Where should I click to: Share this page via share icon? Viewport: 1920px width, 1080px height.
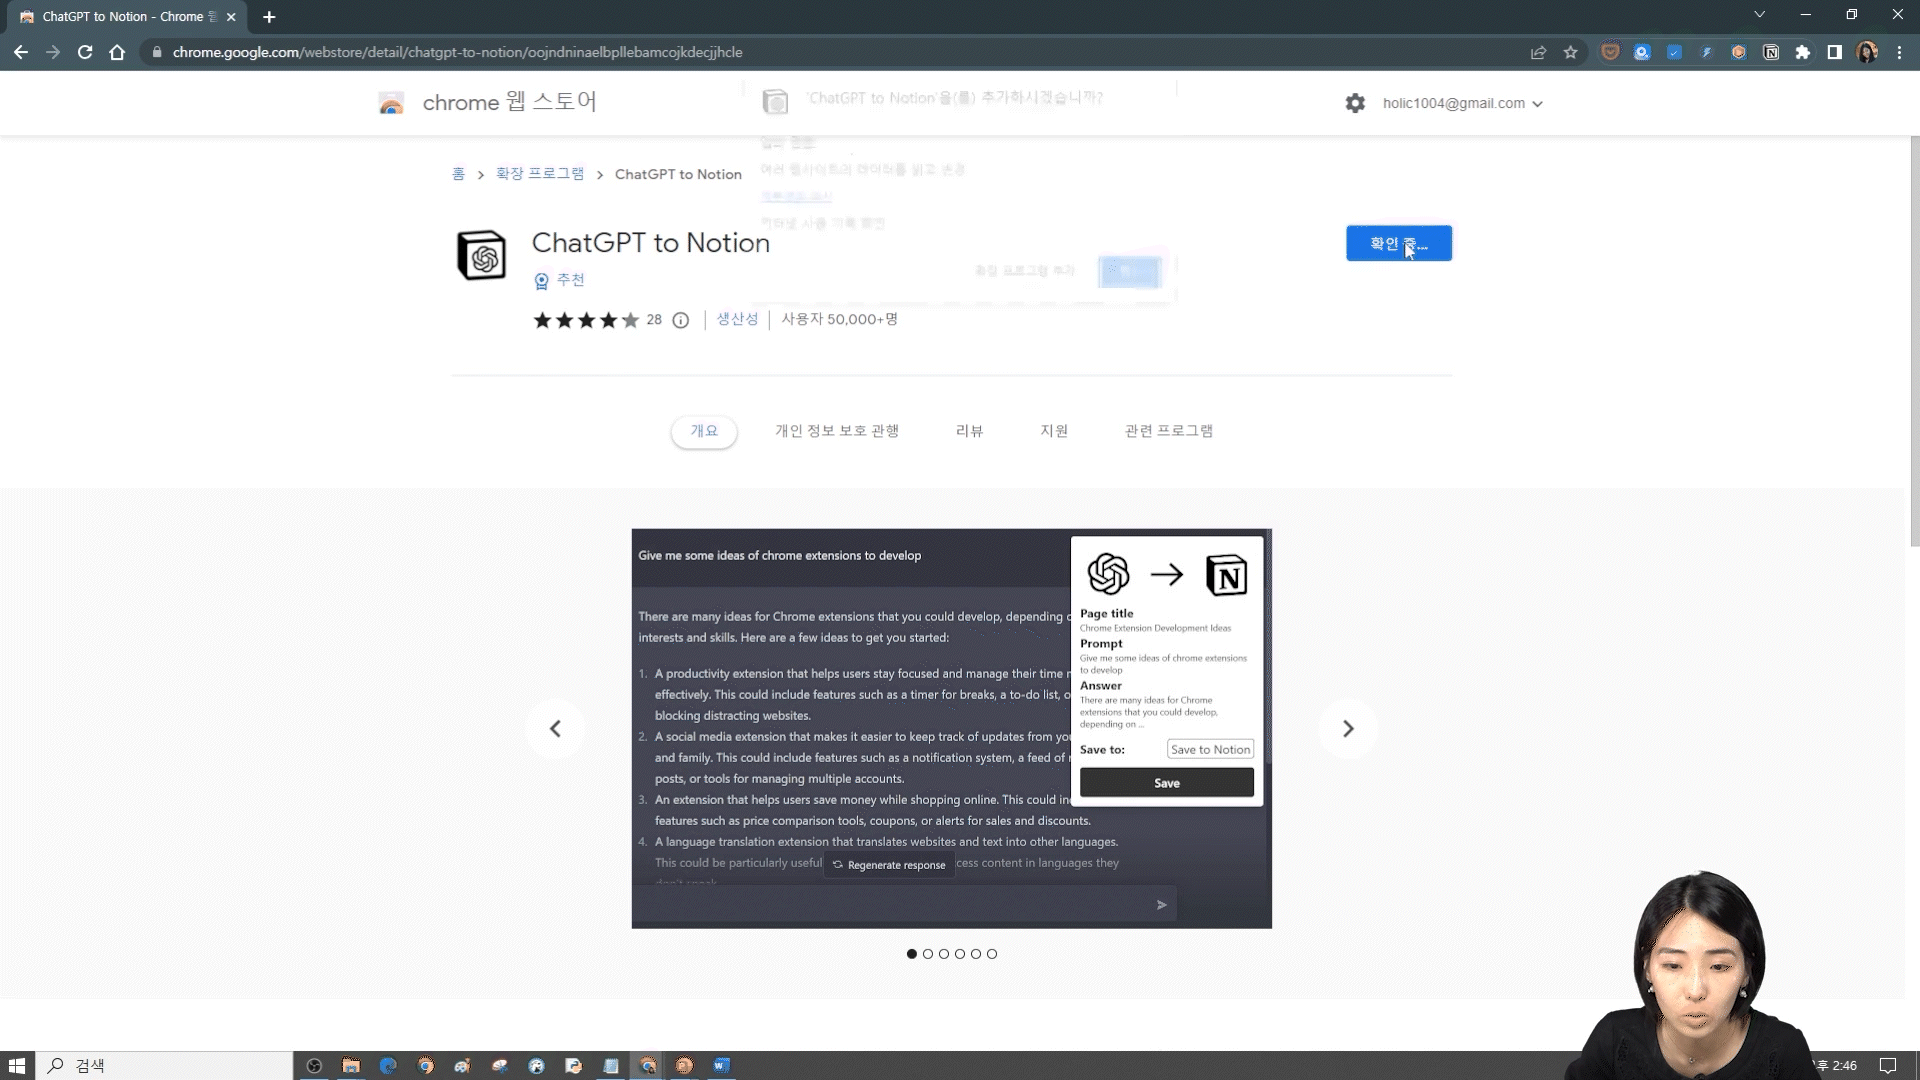(x=1538, y=52)
